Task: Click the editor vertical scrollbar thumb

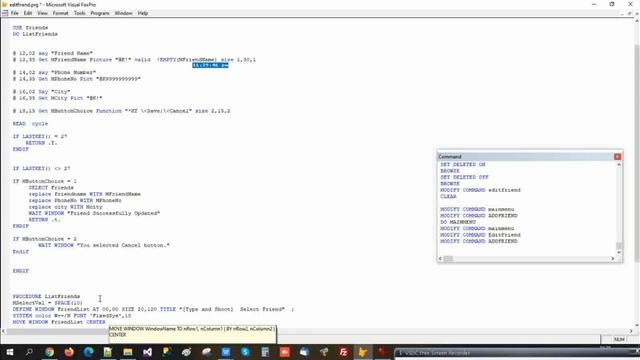Action: click(637, 153)
